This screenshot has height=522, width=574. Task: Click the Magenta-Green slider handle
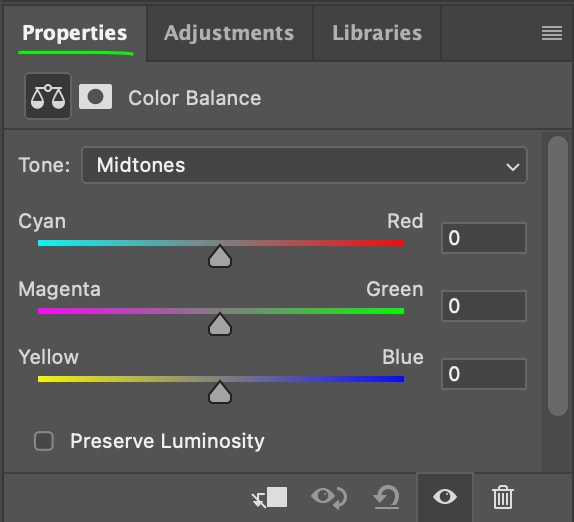tap(220, 324)
